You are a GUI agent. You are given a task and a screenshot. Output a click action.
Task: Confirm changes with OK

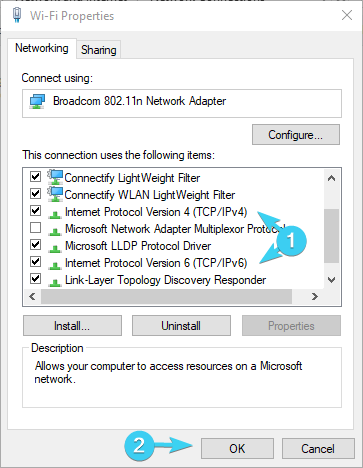click(x=237, y=448)
